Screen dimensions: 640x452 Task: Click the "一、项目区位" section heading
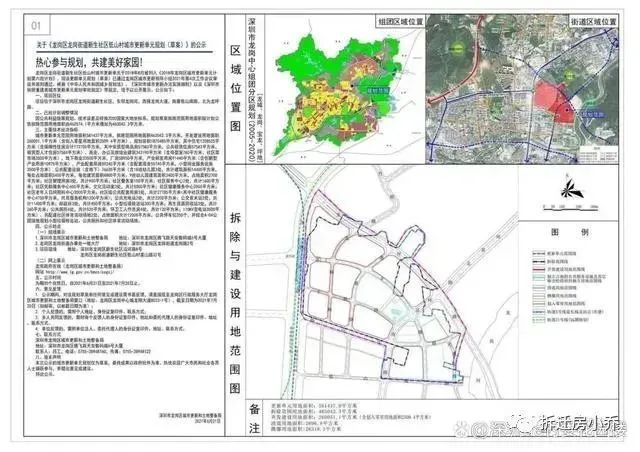pyautogui.click(x=48, y=94)
